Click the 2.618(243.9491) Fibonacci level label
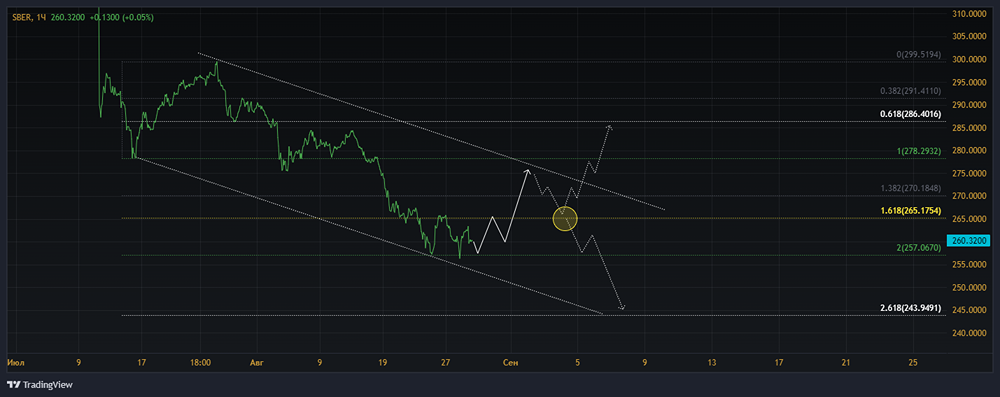This screenshot has height=397, width=1000. (x=911, y=308)
